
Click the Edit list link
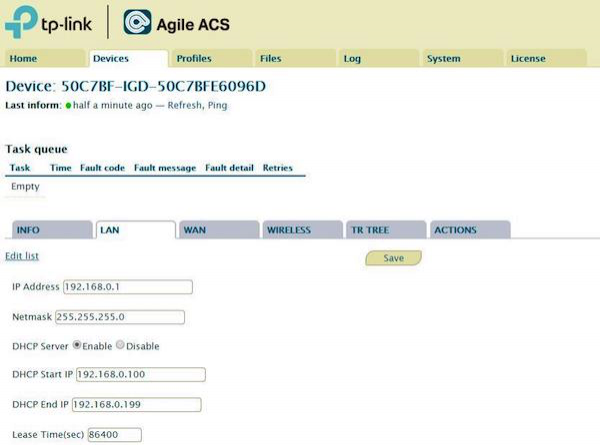click(22, 257)
